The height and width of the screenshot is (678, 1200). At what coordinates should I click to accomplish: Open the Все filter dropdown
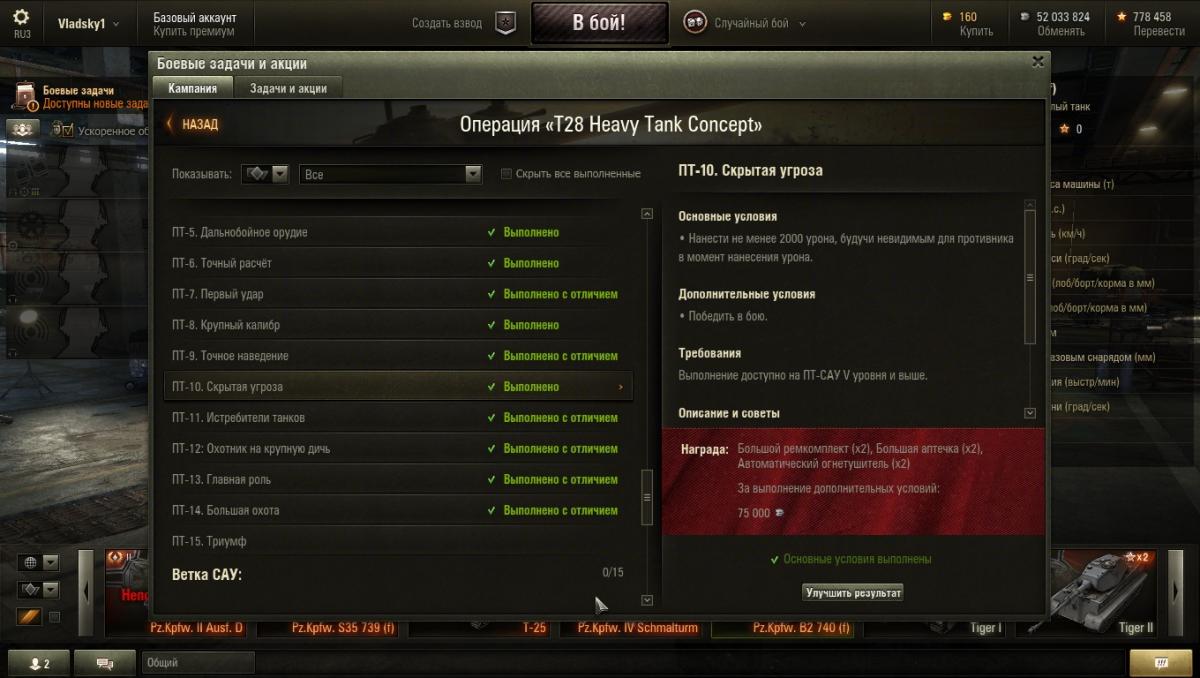tap(392, 174)
